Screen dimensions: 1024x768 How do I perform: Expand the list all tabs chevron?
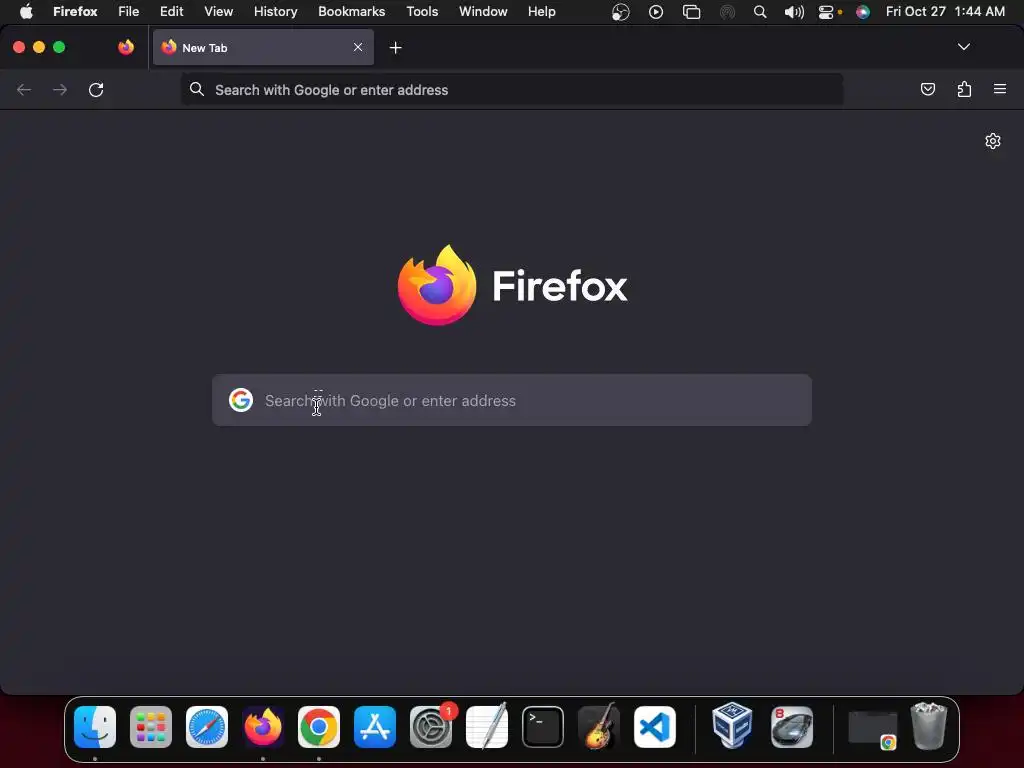click(963, 47)
